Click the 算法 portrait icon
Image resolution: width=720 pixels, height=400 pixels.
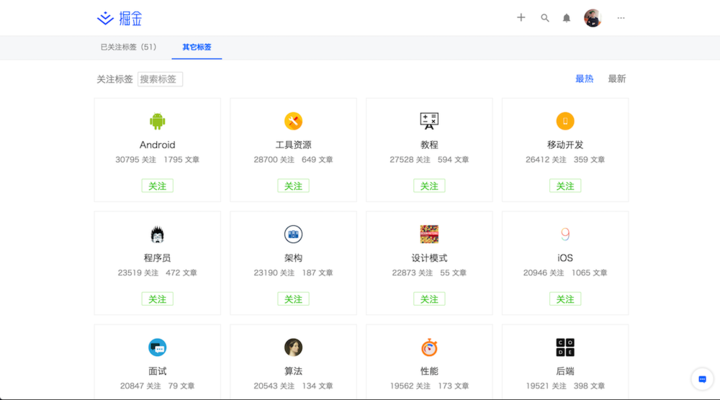click(x=293, y=348)
